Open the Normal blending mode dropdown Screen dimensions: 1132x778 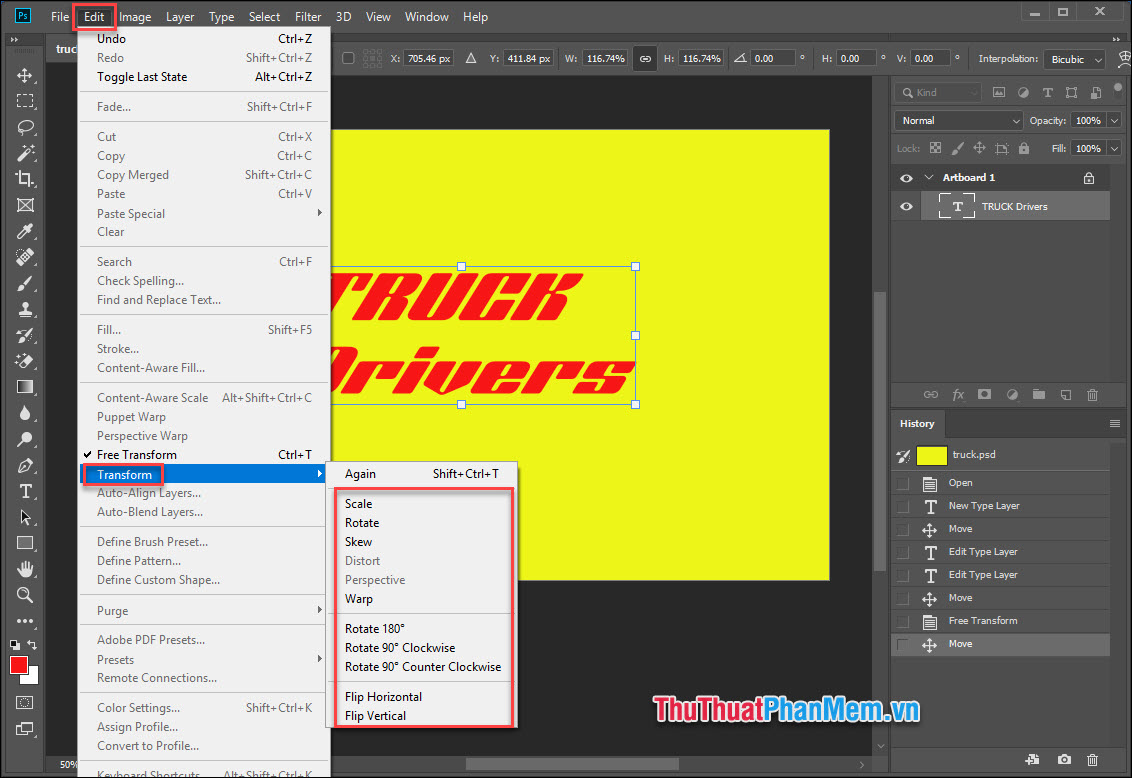[957, 119]
